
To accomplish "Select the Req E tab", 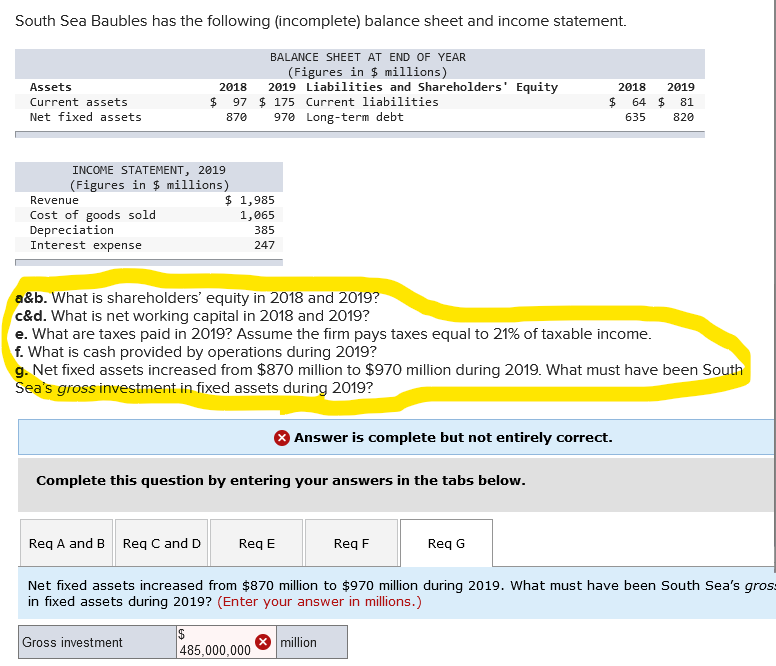I will 256,543.
